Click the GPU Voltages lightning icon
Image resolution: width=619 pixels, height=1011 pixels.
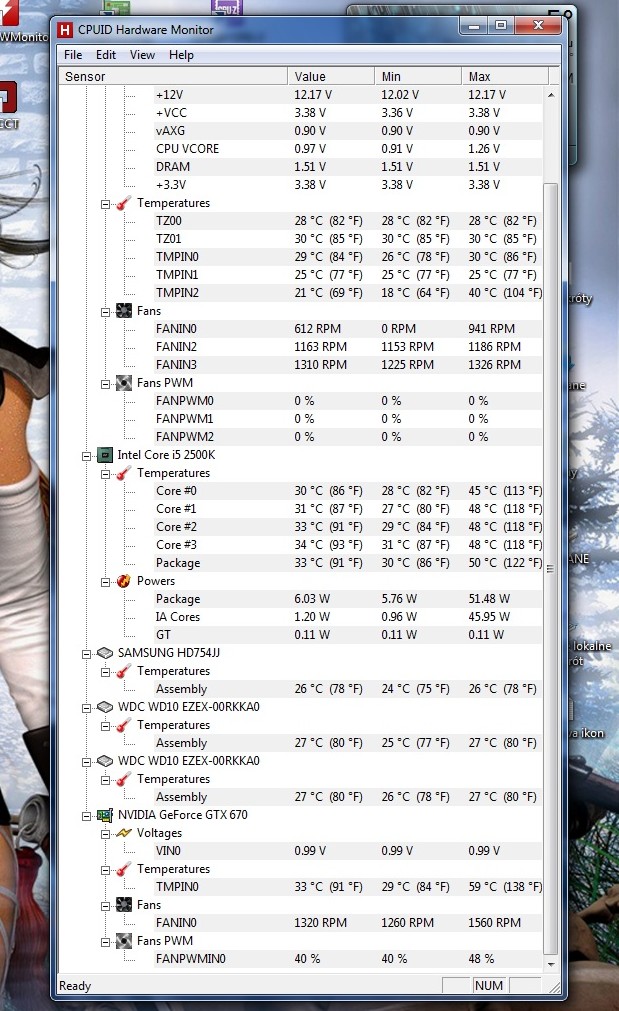pyautogui.click(x=123, y=833)
